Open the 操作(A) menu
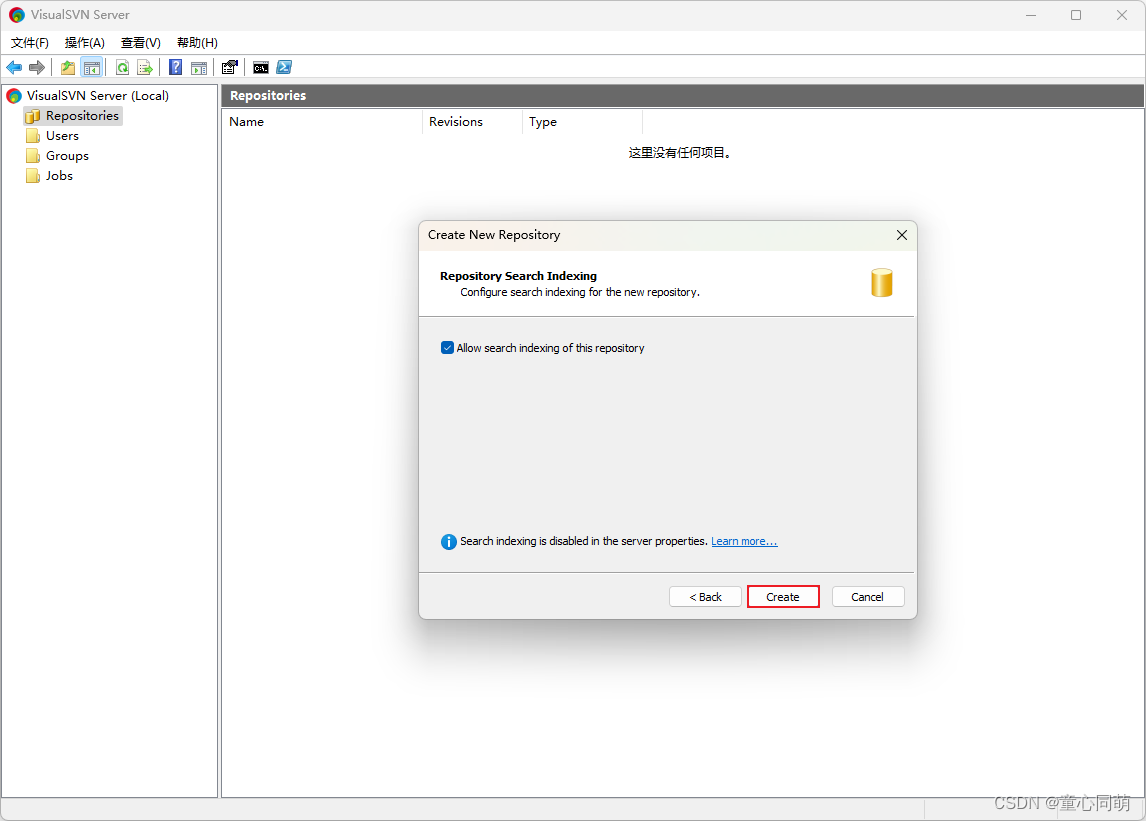The height and width of the screenshot is (821, 1146). tap(85, 42)
